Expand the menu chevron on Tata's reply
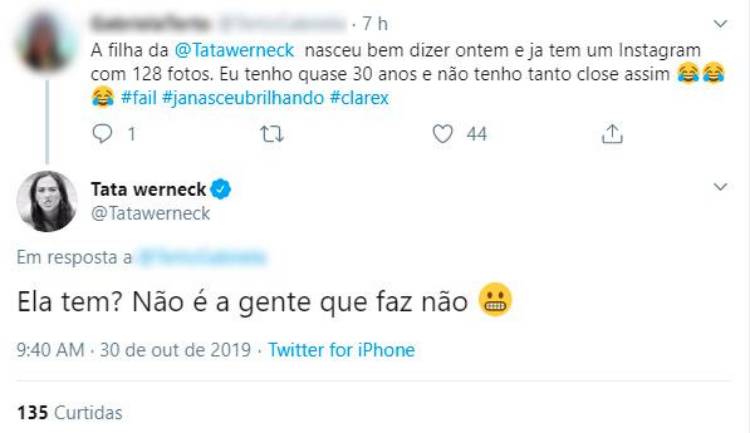This screenshot has width=750, height=433. coord(720,187)
